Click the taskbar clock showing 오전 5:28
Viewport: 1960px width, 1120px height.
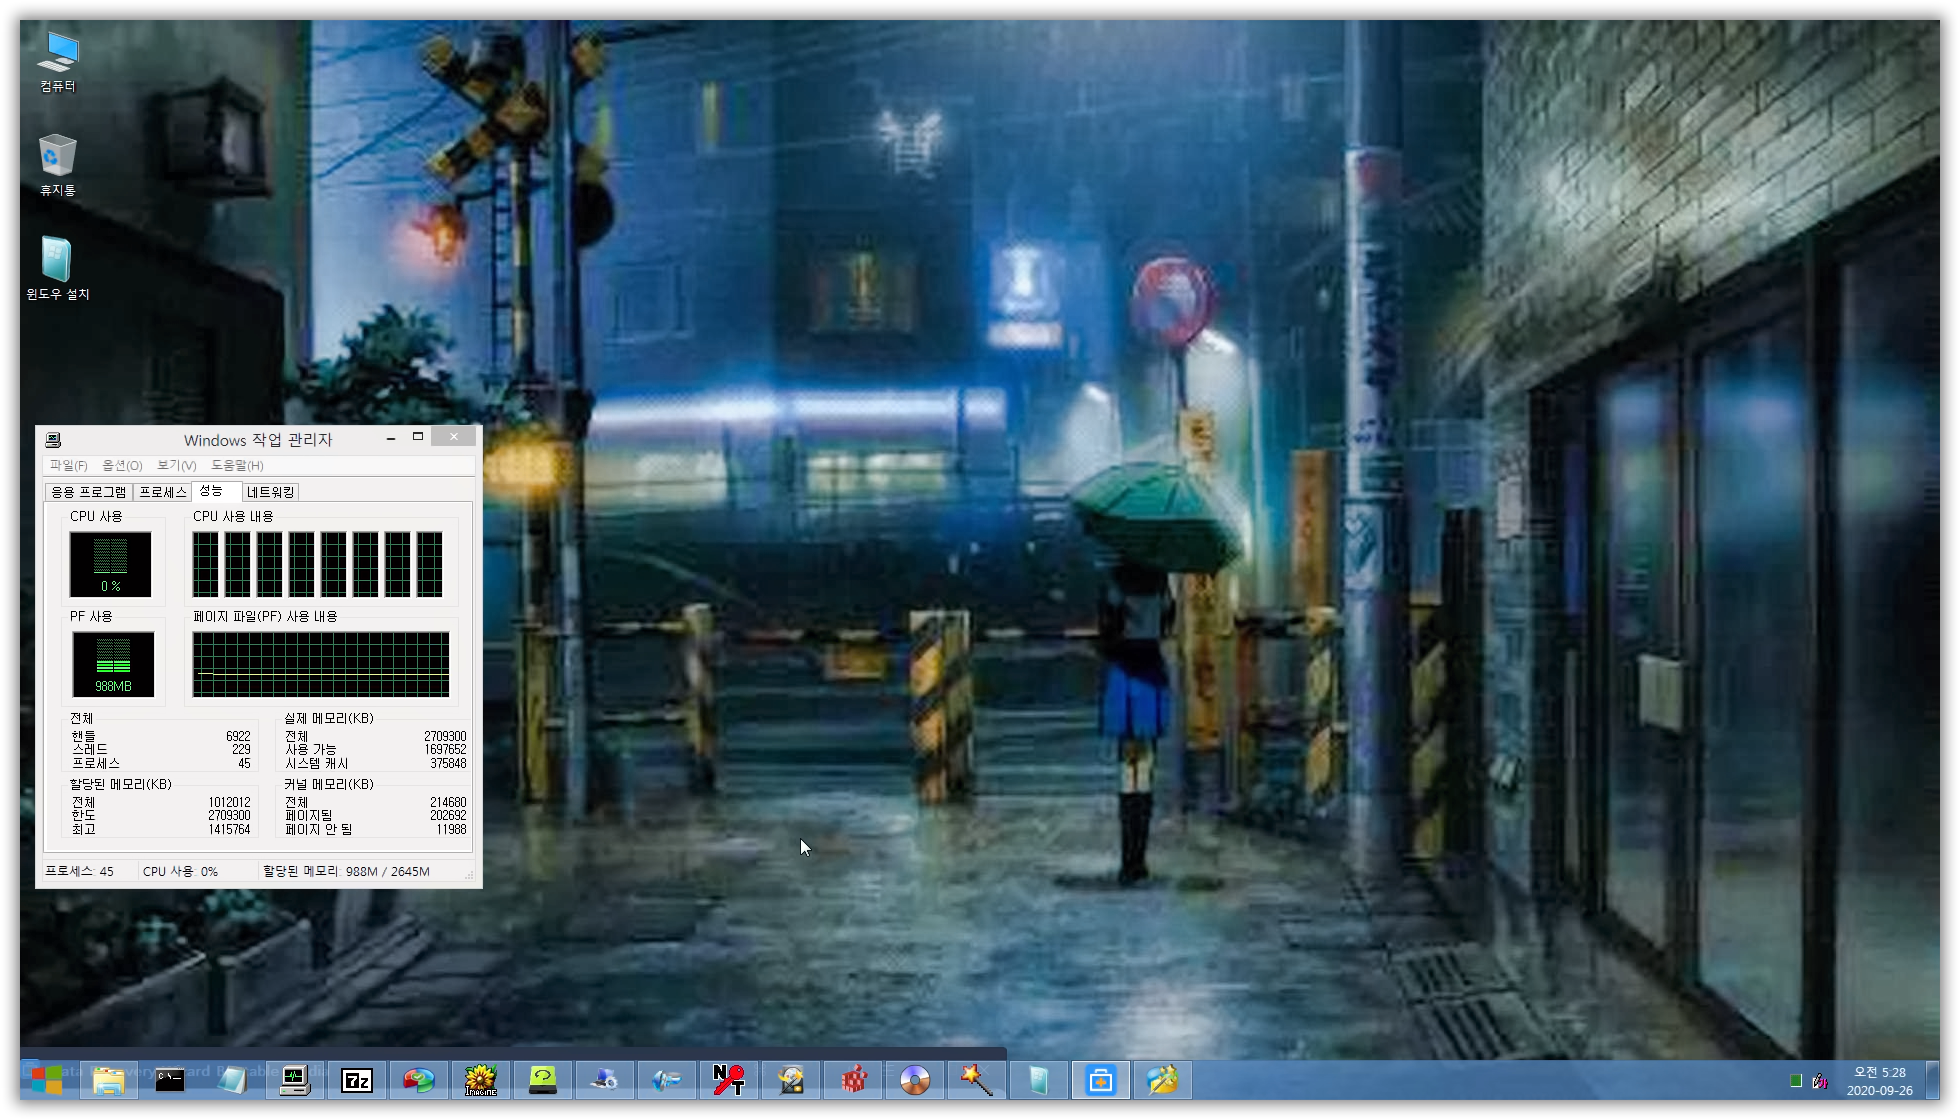coord(1880,1072)
